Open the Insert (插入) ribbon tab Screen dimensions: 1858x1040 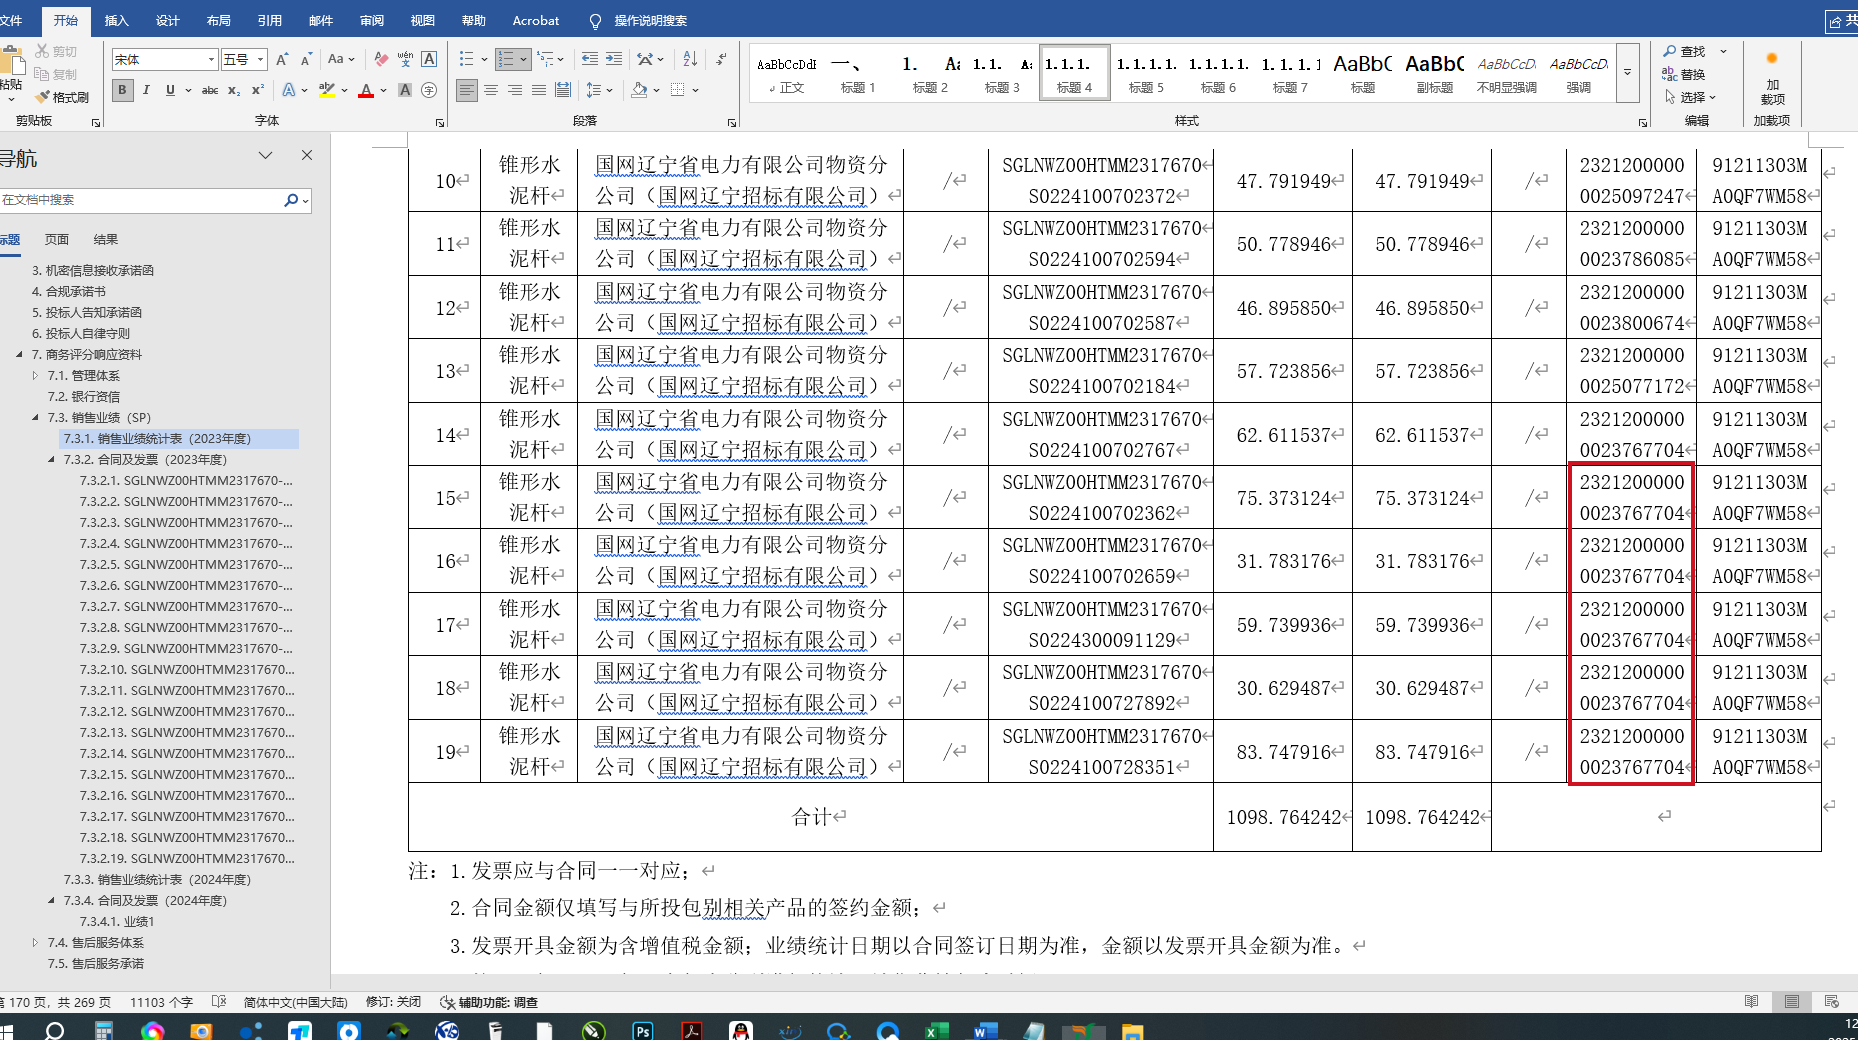[x=116, y=20]
